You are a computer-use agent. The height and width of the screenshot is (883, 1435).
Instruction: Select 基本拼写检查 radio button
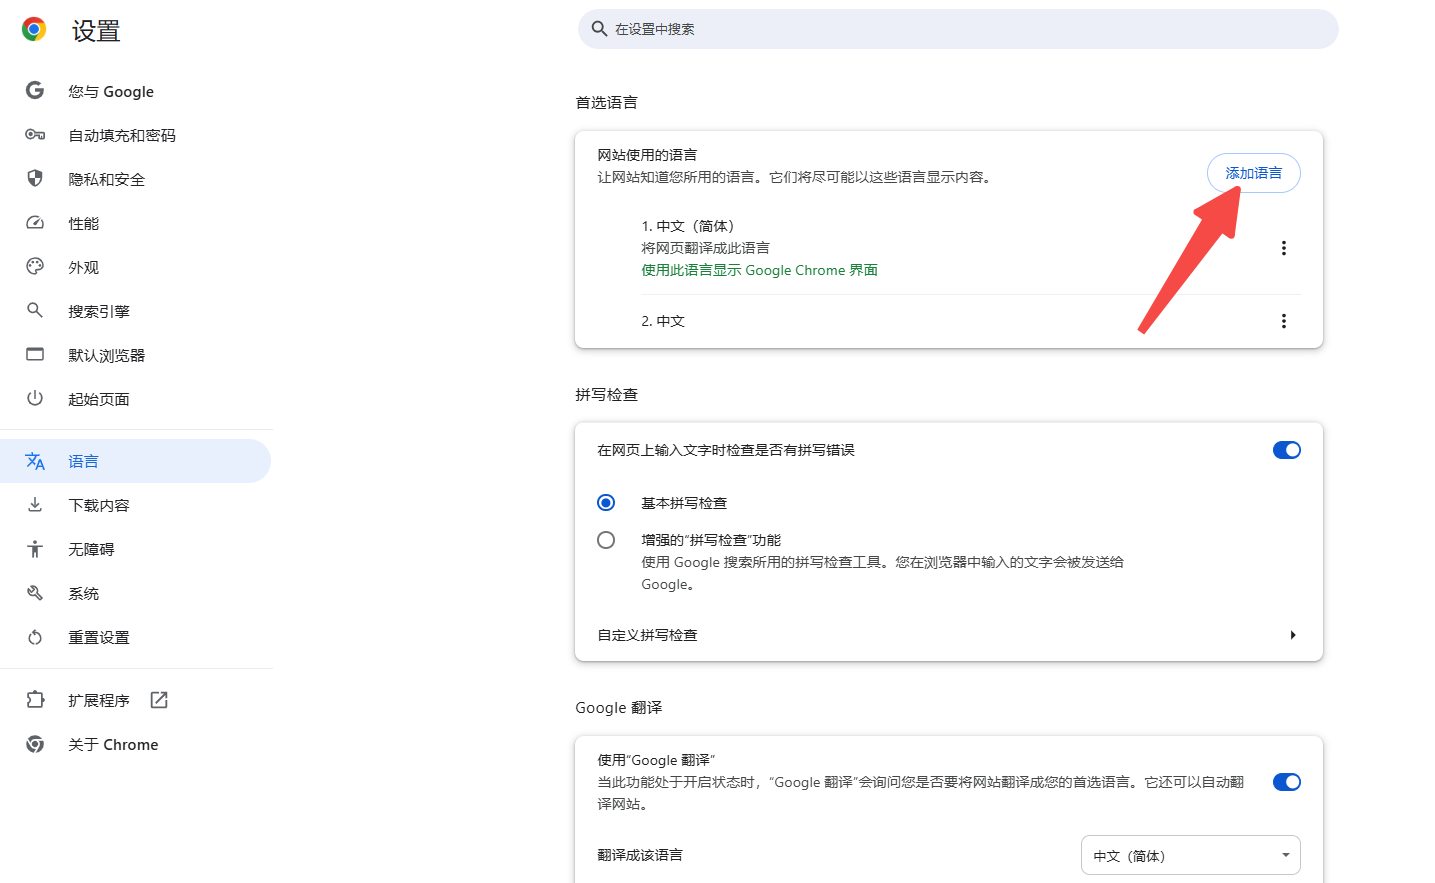606,502
